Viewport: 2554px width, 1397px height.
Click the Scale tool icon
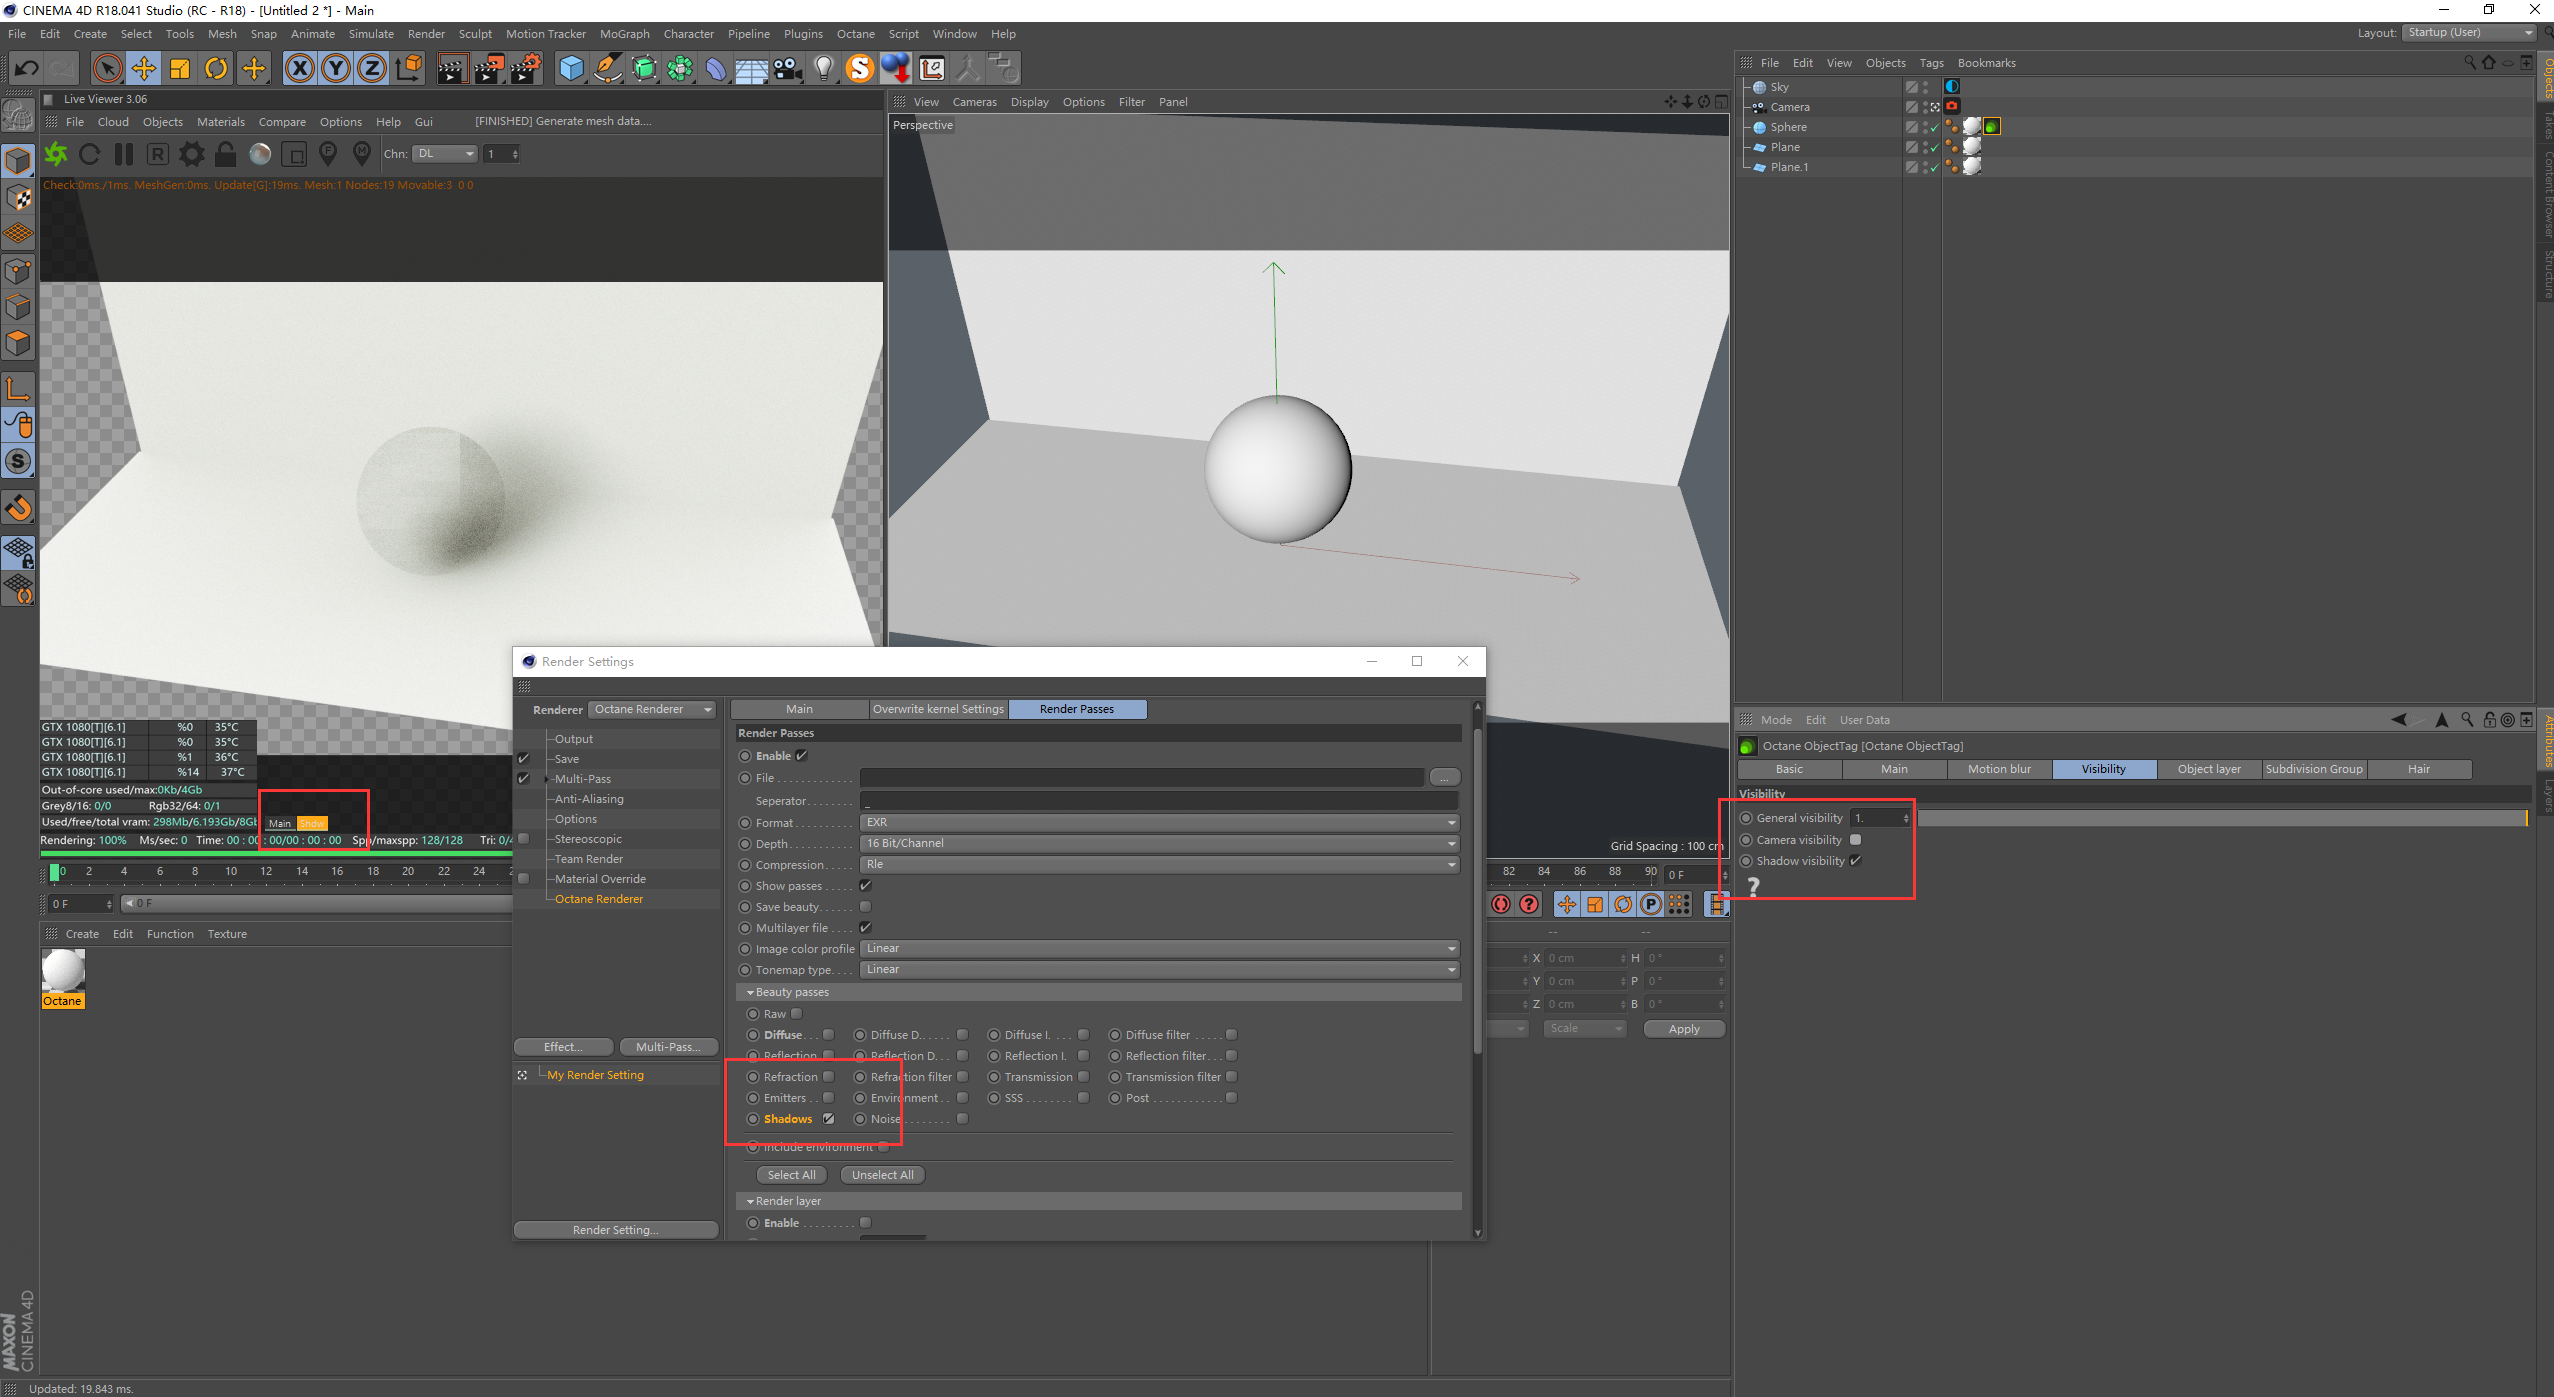180,68
